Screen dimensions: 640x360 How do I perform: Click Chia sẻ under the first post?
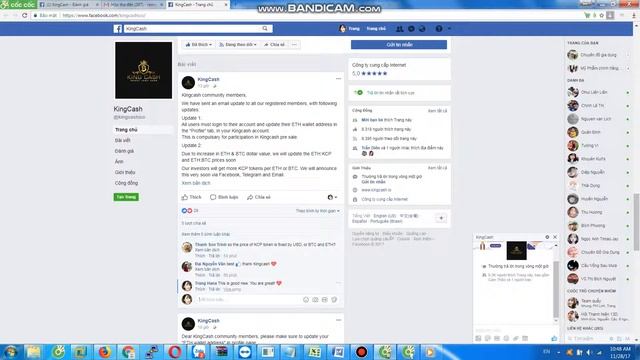[x=259, y=197]
